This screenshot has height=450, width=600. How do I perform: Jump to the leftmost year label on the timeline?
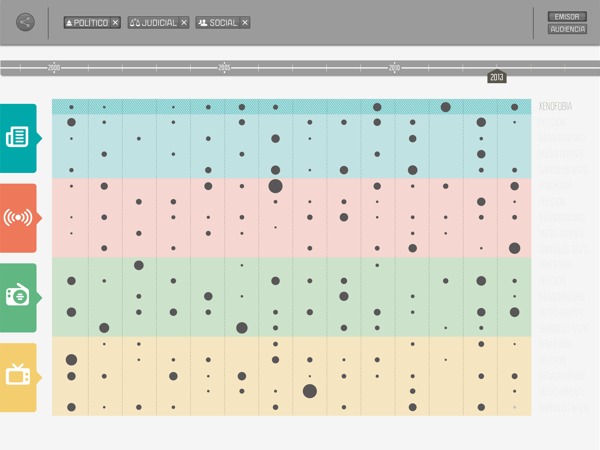pyautogui.click(x=54, y=67)
